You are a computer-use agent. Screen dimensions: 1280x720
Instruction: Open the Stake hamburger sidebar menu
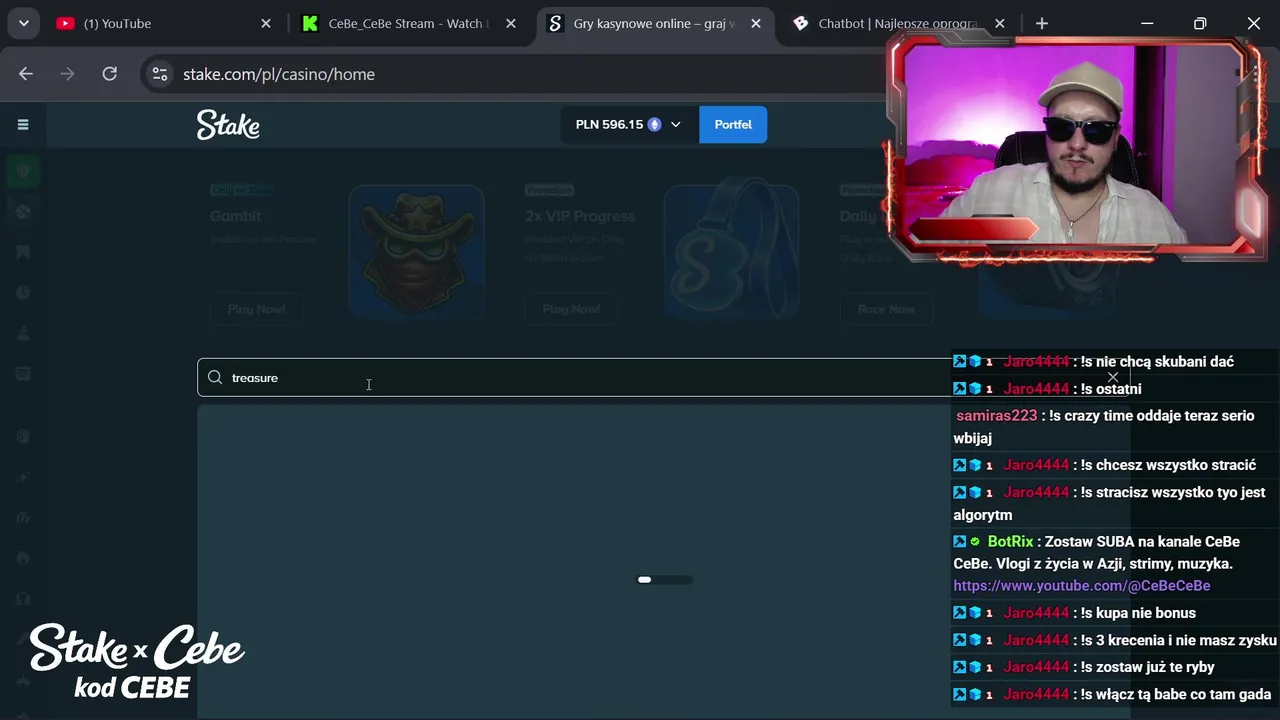point(23,125)
